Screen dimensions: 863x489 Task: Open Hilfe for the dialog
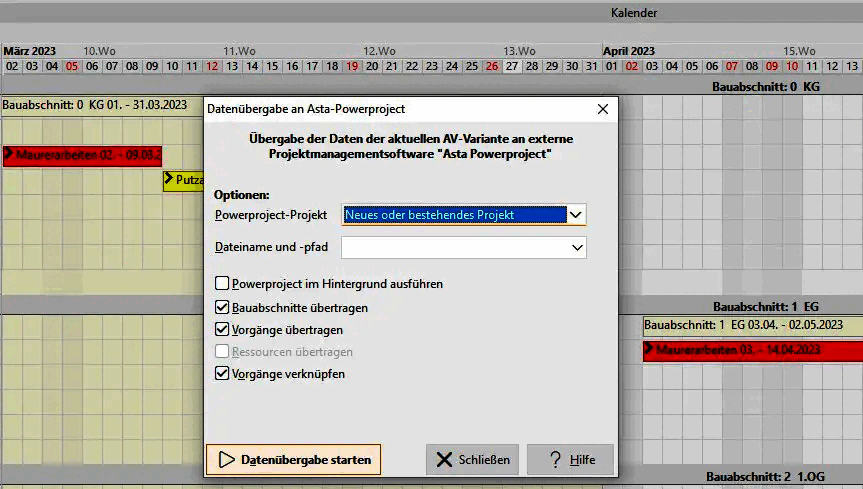click(570, 459)
